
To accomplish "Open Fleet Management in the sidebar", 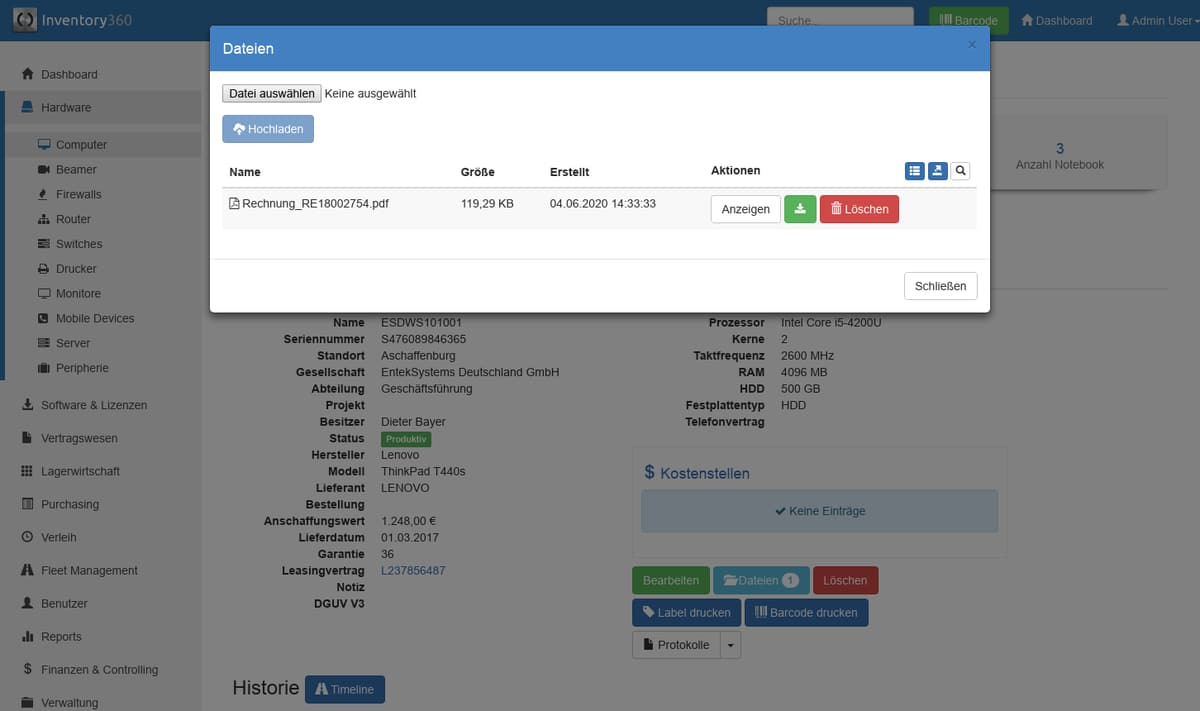I will click(89, 570).
